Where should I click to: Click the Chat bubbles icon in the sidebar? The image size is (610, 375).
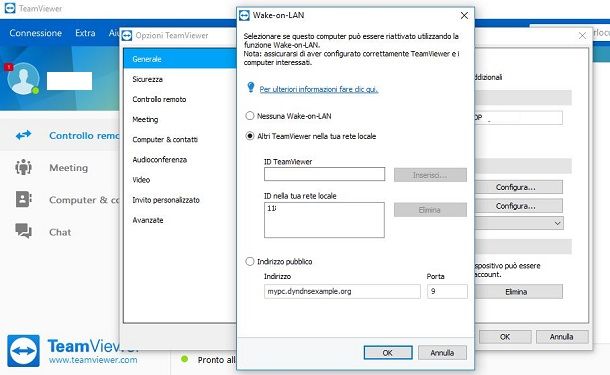[x=23, y=231]
